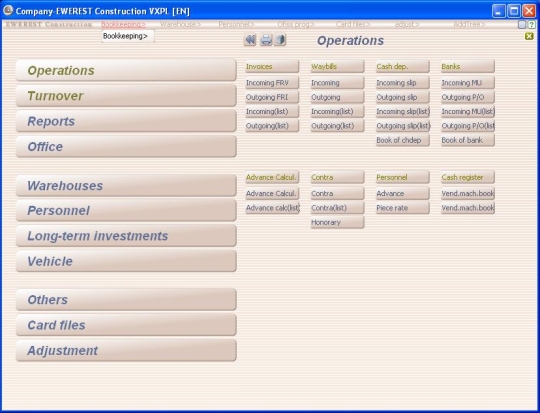
Task: Click the Invoices header button
Action: click(272, 66)
